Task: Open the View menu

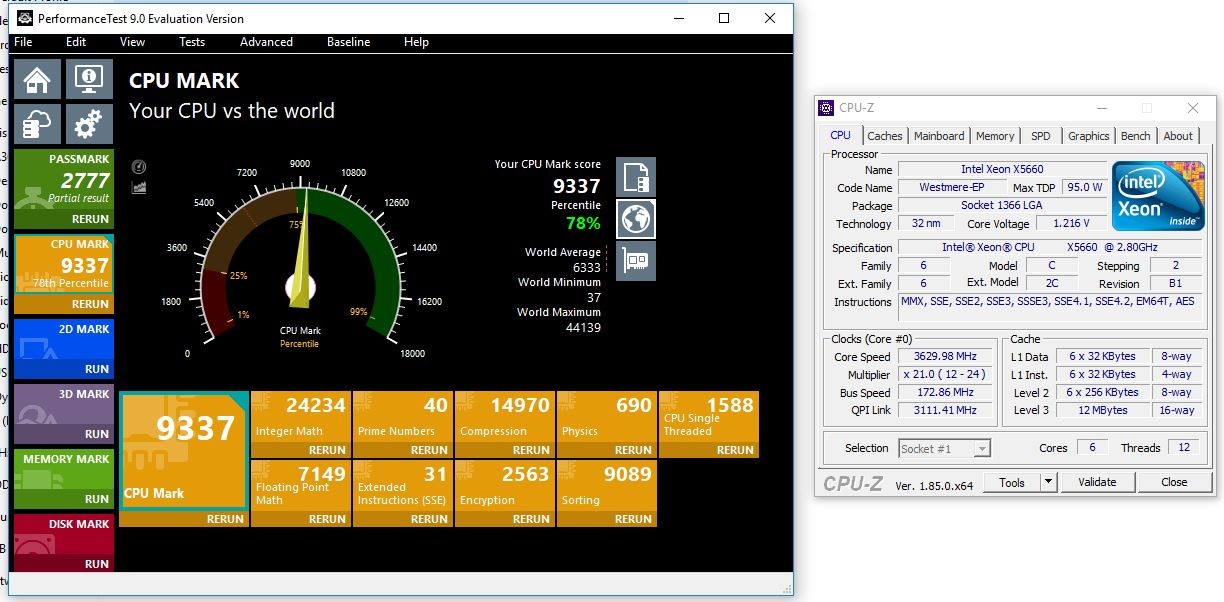Action: click(133, 42)
